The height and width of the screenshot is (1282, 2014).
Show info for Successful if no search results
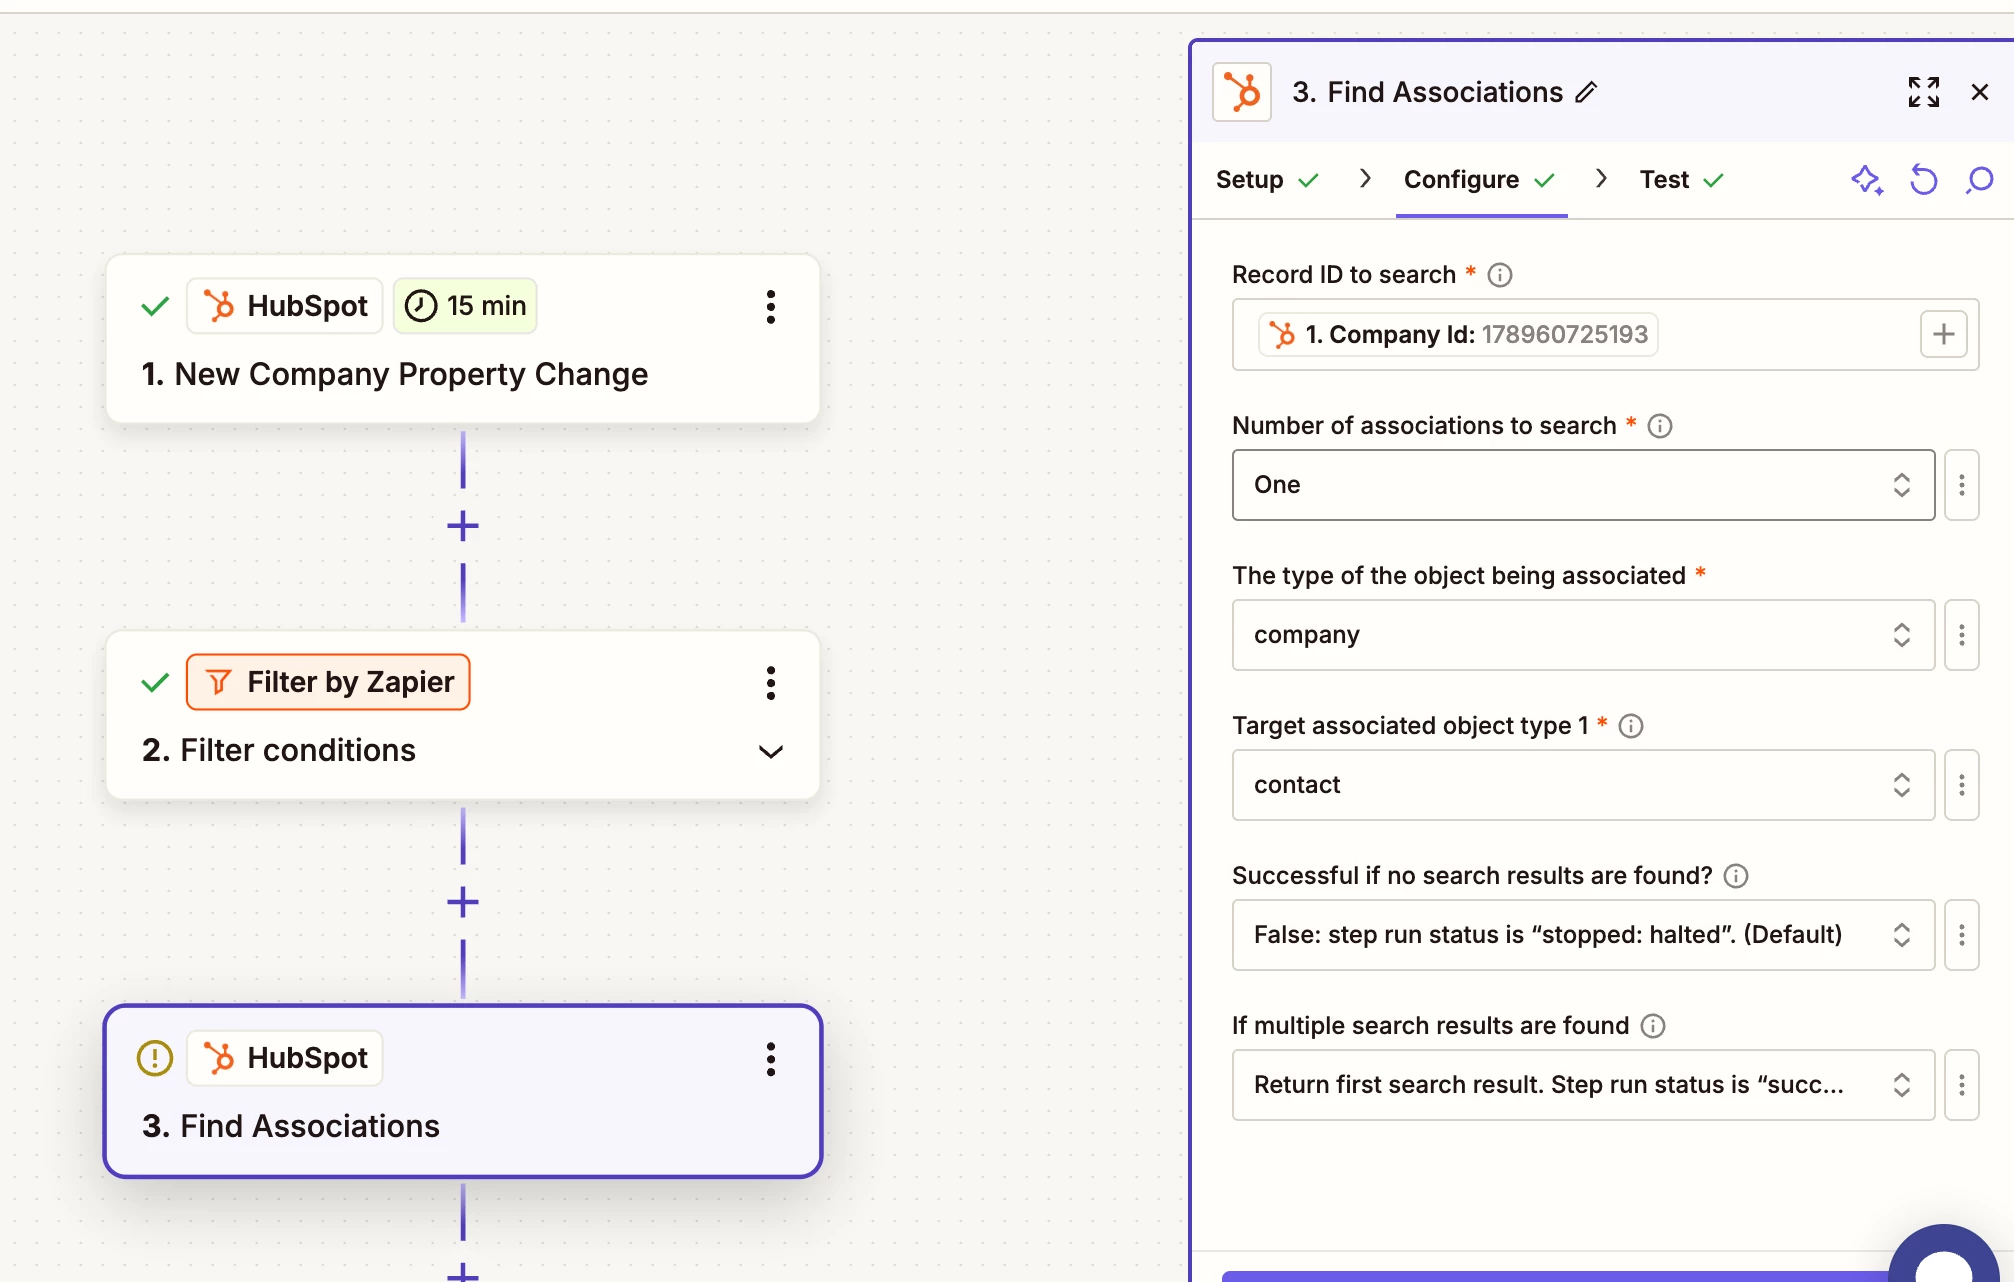click(x=1736, y=876)
